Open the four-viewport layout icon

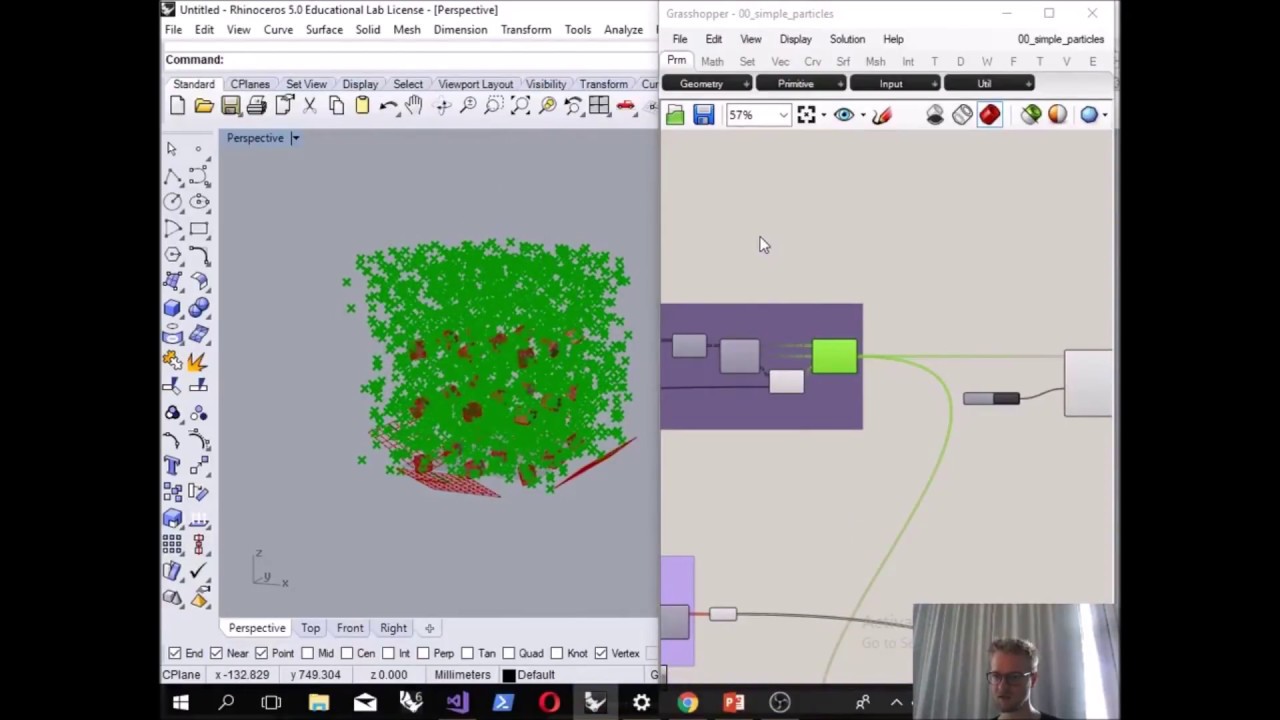599,106
